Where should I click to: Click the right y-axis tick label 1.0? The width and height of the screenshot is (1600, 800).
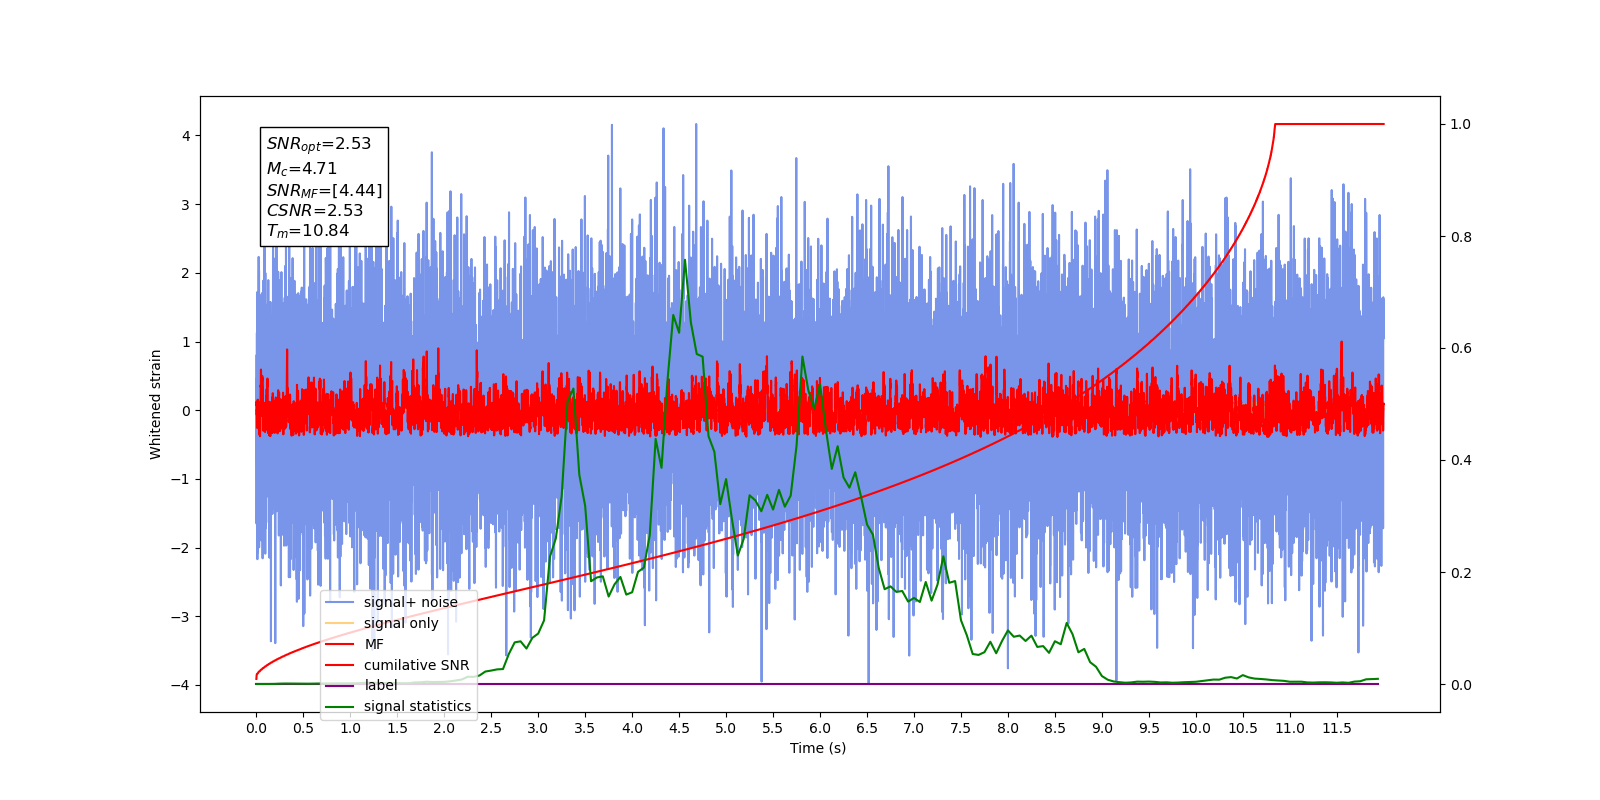tap(1461, 124)
